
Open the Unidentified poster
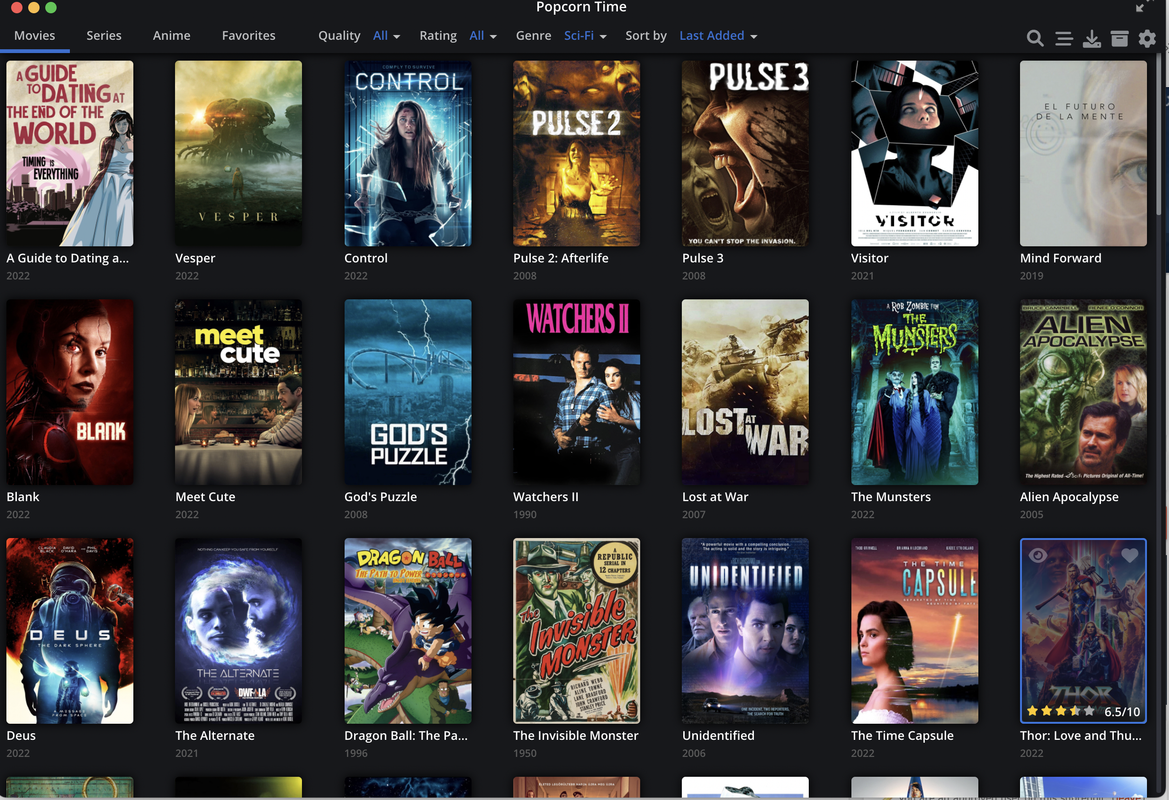746,631
